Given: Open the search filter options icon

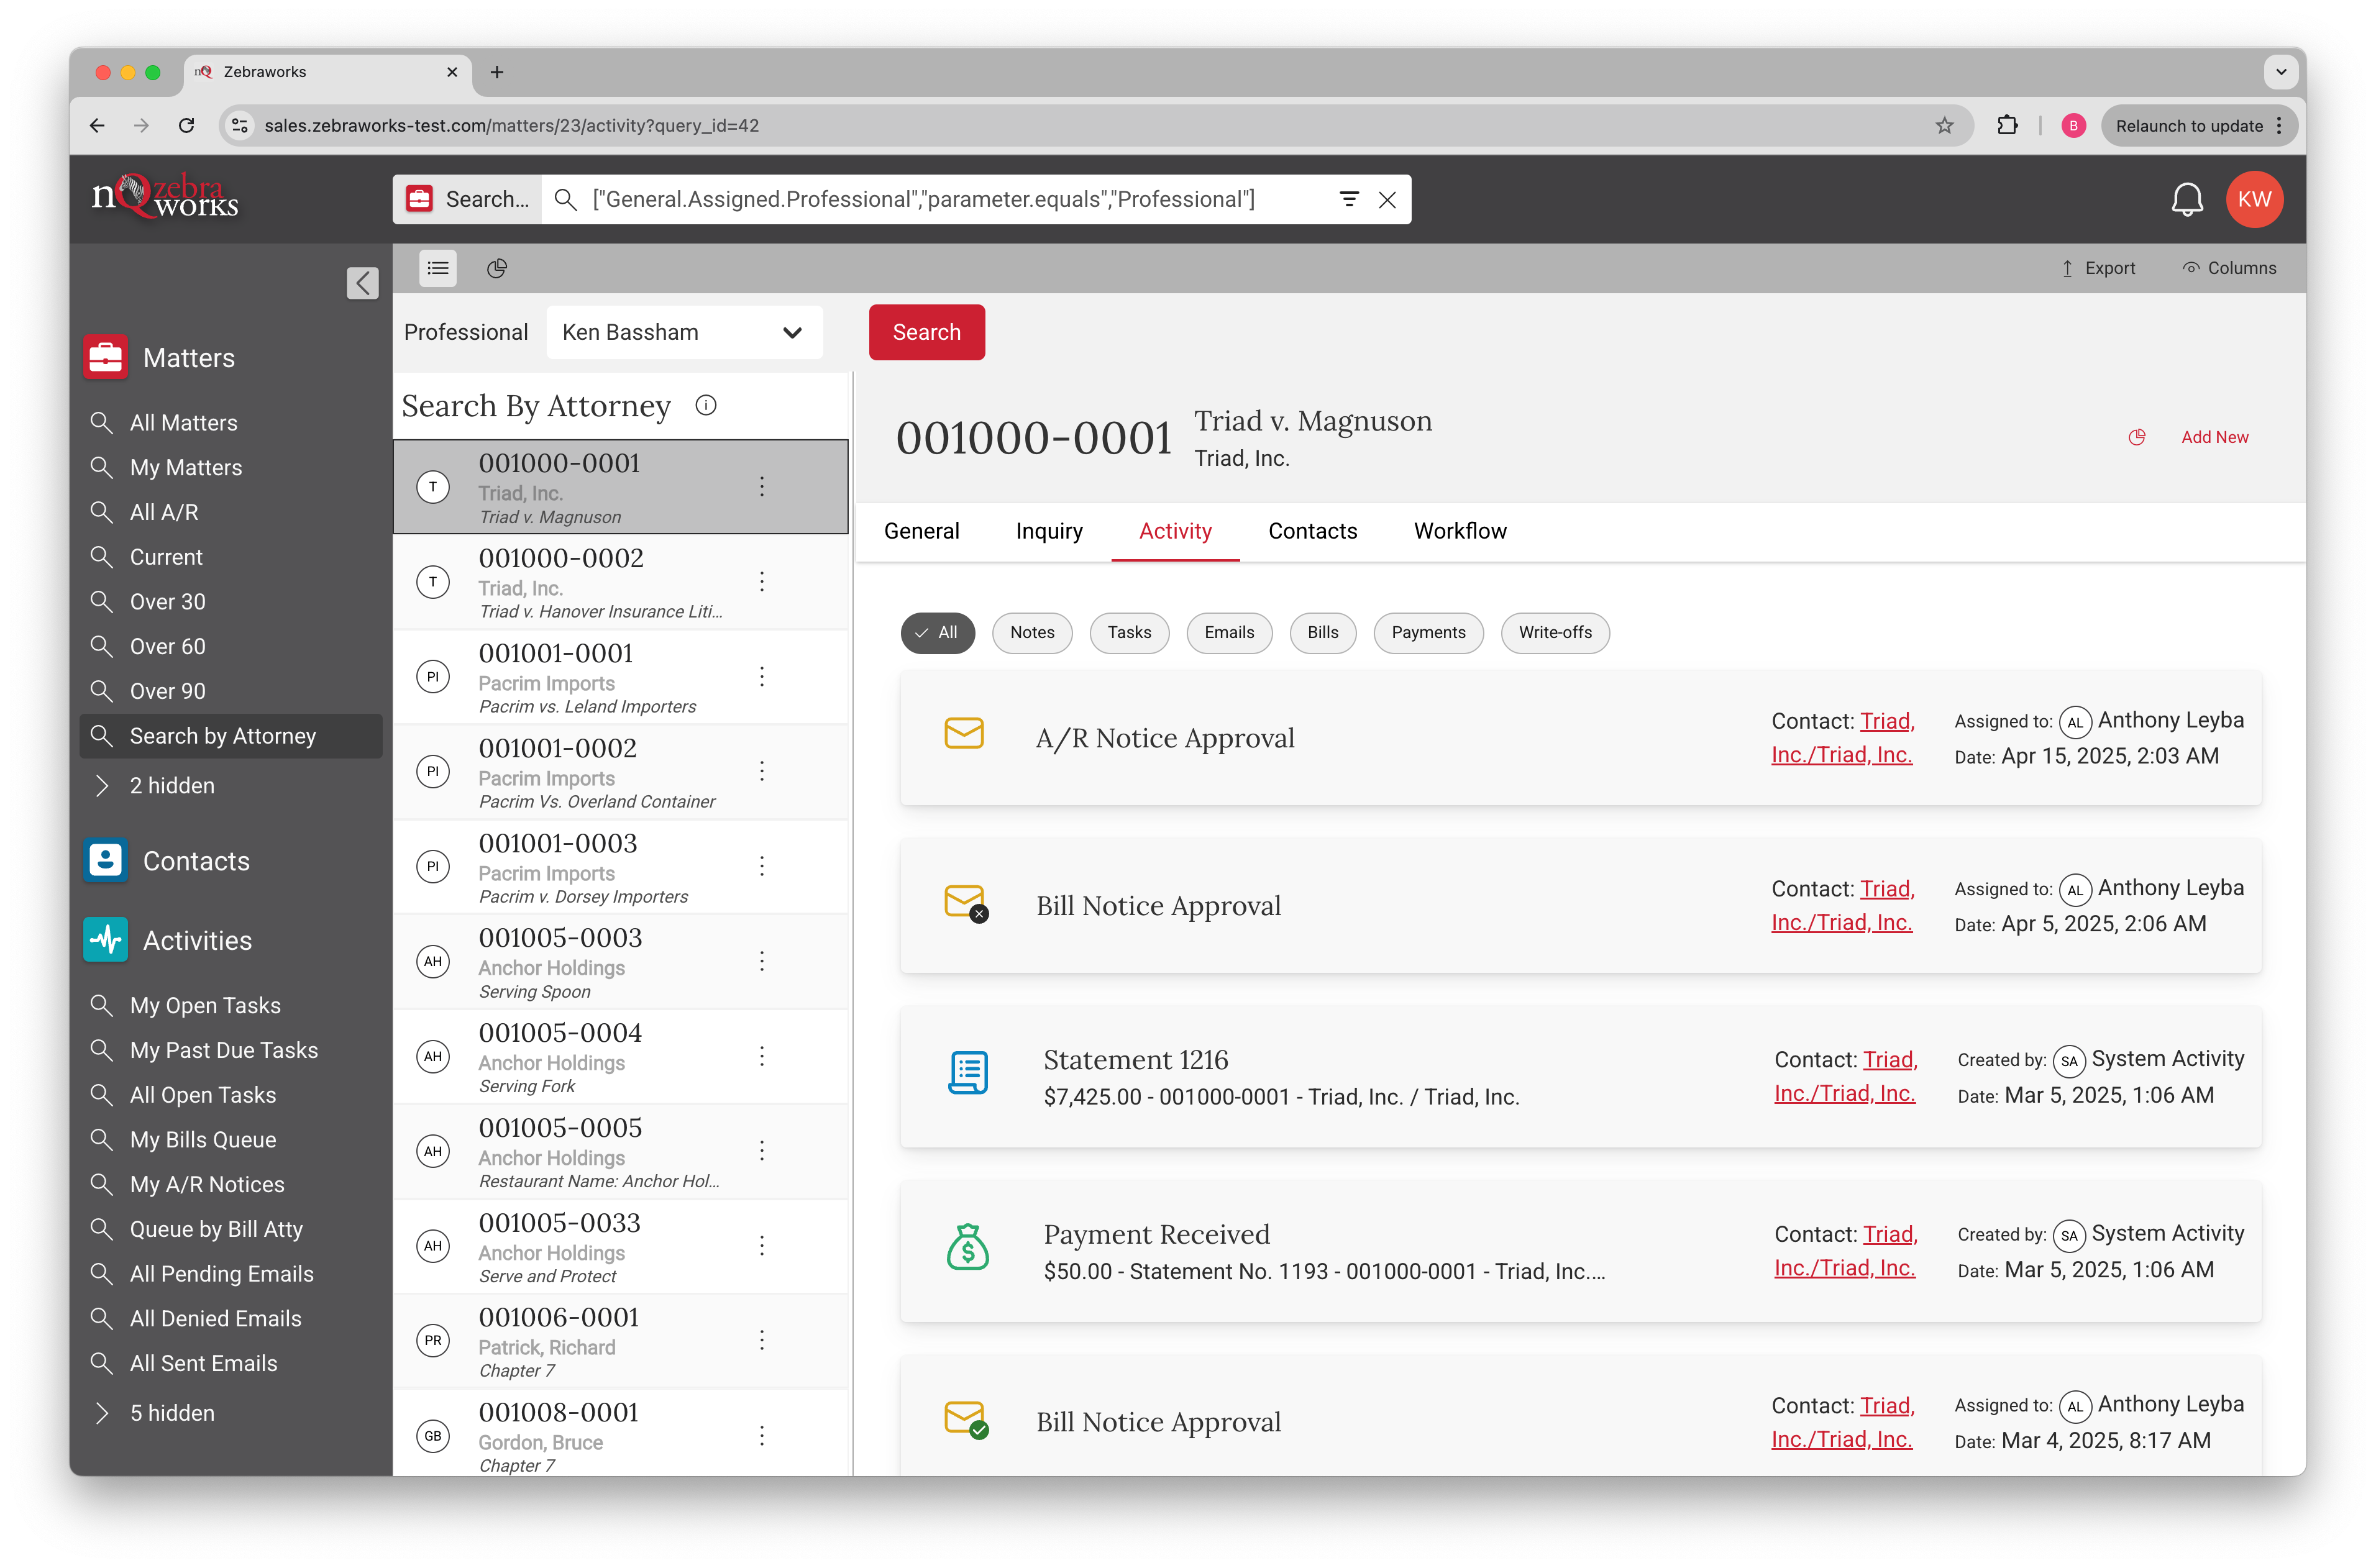Looking at the screenshot, I should (x=1349, y=200).
